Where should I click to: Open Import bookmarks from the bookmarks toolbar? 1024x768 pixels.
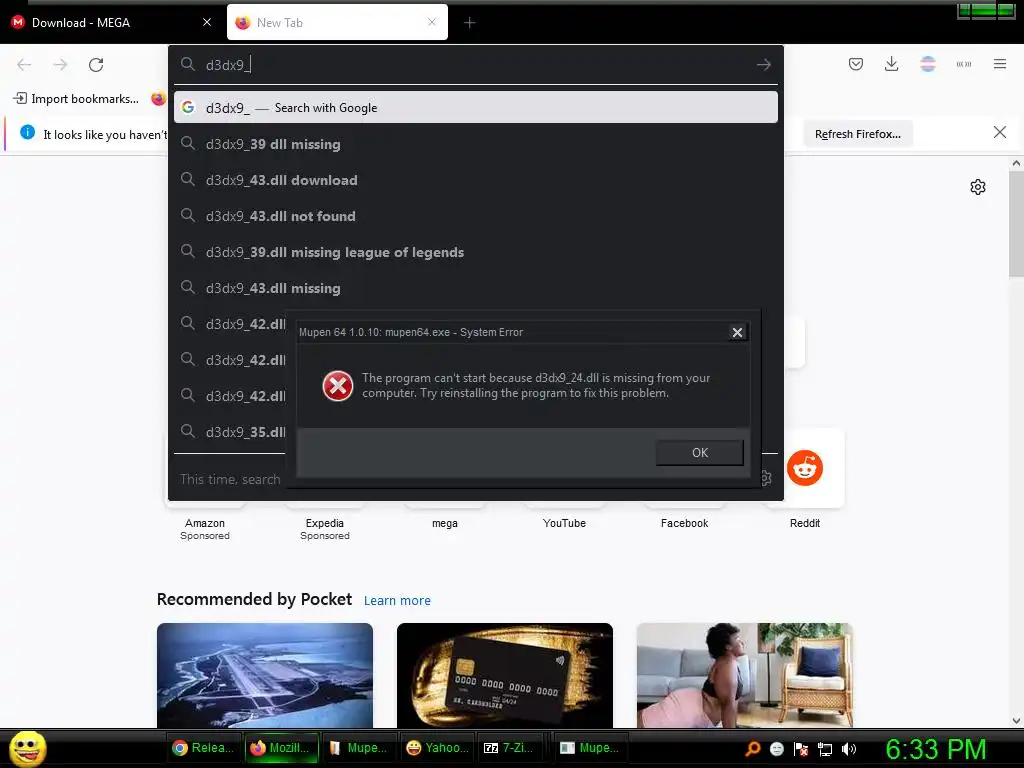pyautogui.click(x=76, y=99)
